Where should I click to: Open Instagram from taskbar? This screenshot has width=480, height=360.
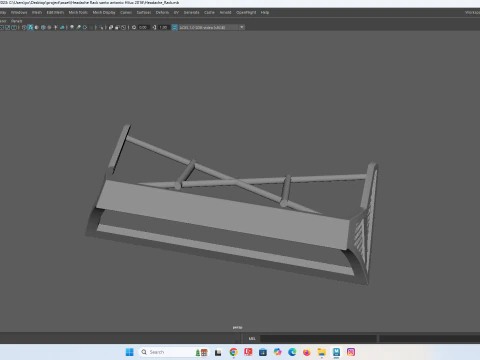(x=351, y=352)
